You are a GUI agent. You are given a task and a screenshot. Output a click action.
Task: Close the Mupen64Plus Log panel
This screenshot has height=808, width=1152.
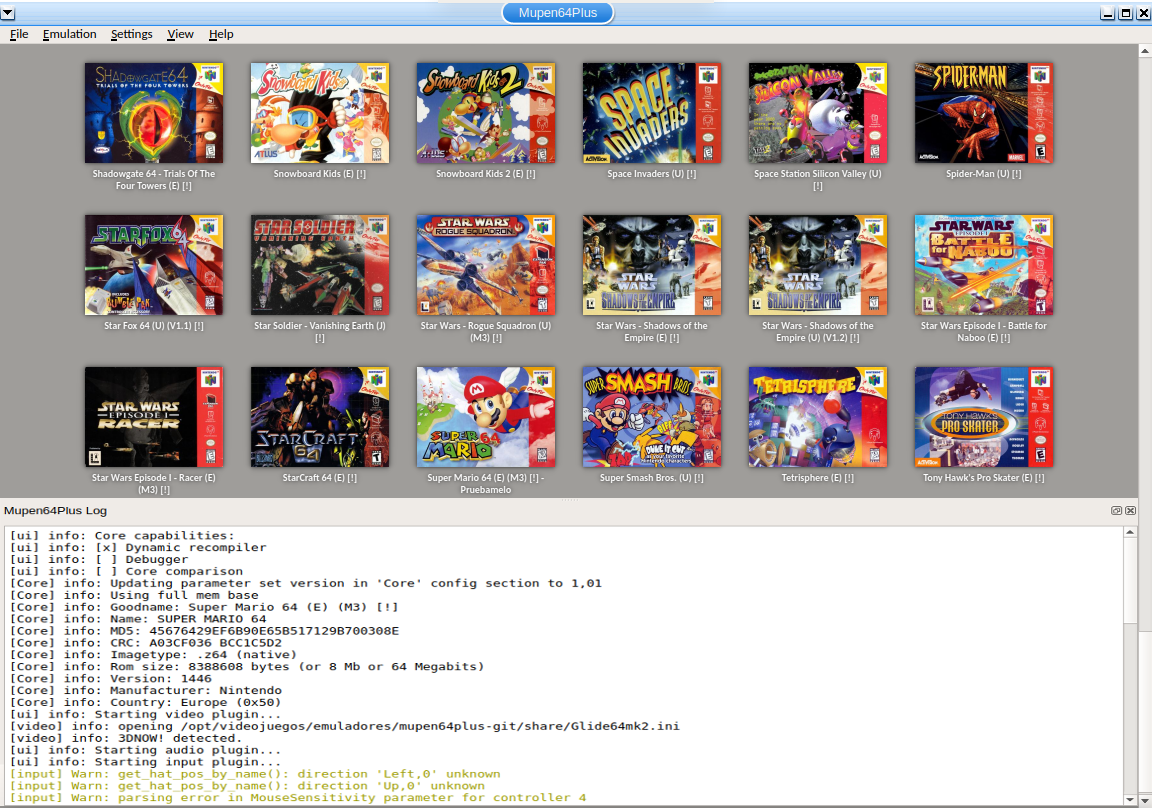(1131, 511)
